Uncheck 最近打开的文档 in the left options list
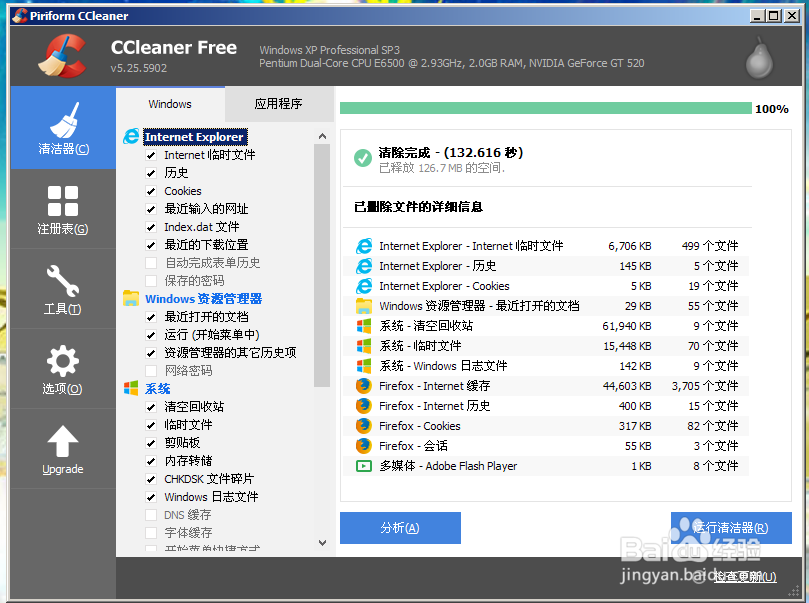Screen dimensions: 809x603 tap(151, 317)
